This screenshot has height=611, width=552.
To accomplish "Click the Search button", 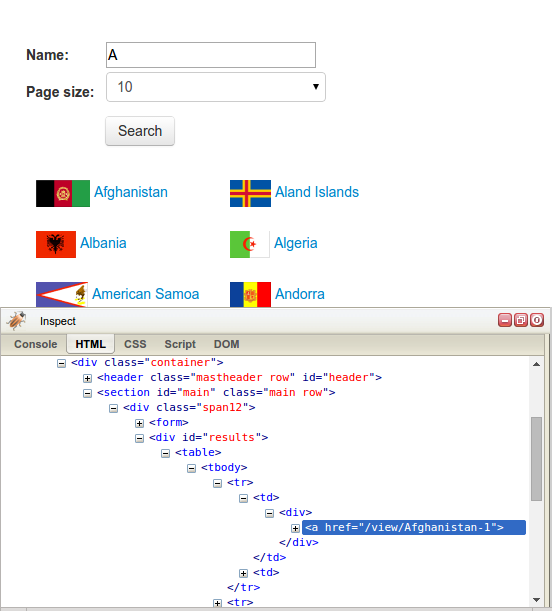I will tap(140, 131).
